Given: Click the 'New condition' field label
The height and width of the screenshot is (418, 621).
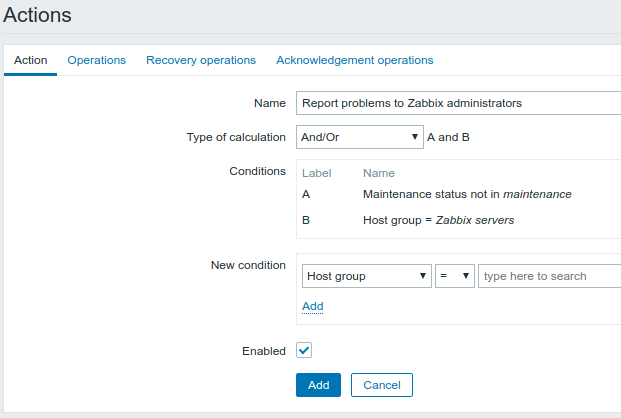Looking at the screenshot, I should pos(248,265).
